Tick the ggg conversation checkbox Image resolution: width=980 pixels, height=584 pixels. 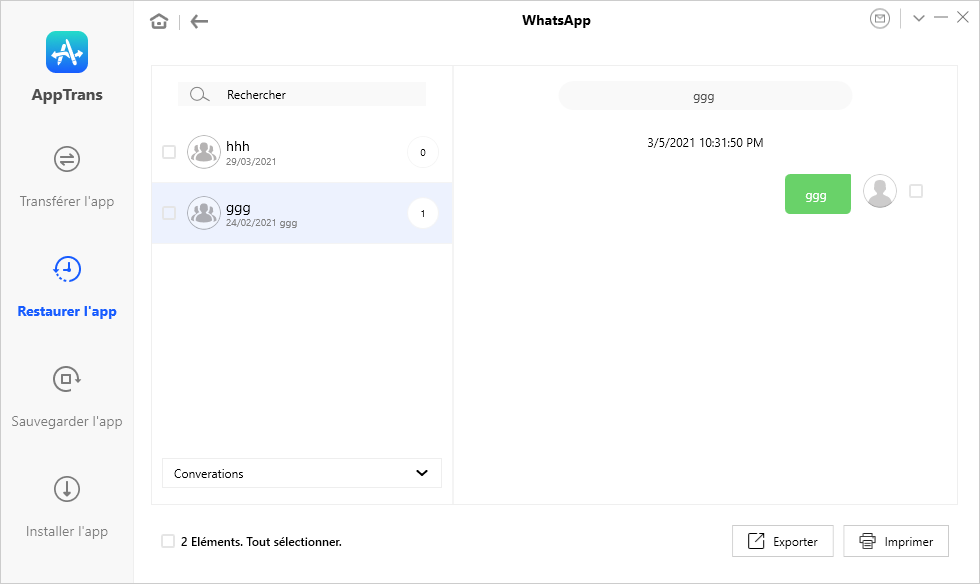(x=169, y=213)
